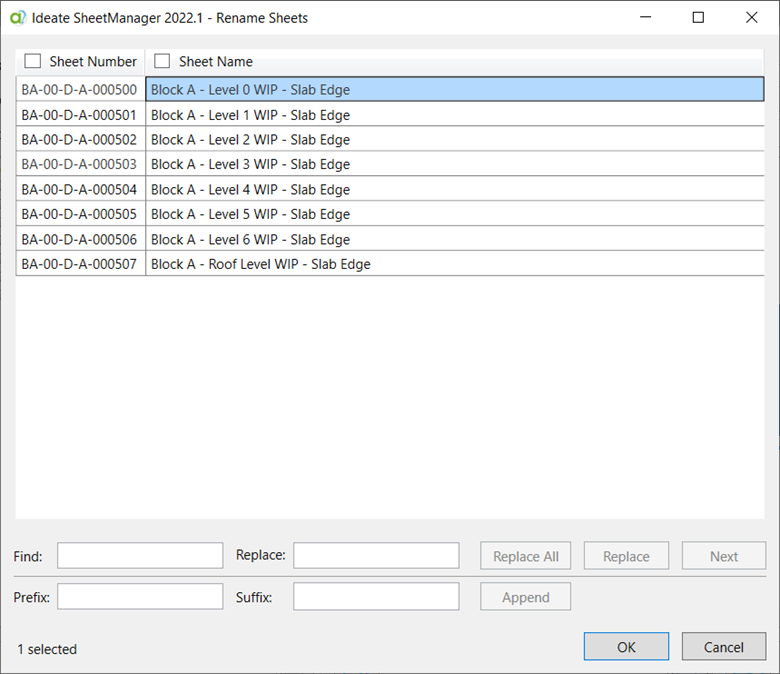Minimize the Rename Sheets window

(646, 17)
